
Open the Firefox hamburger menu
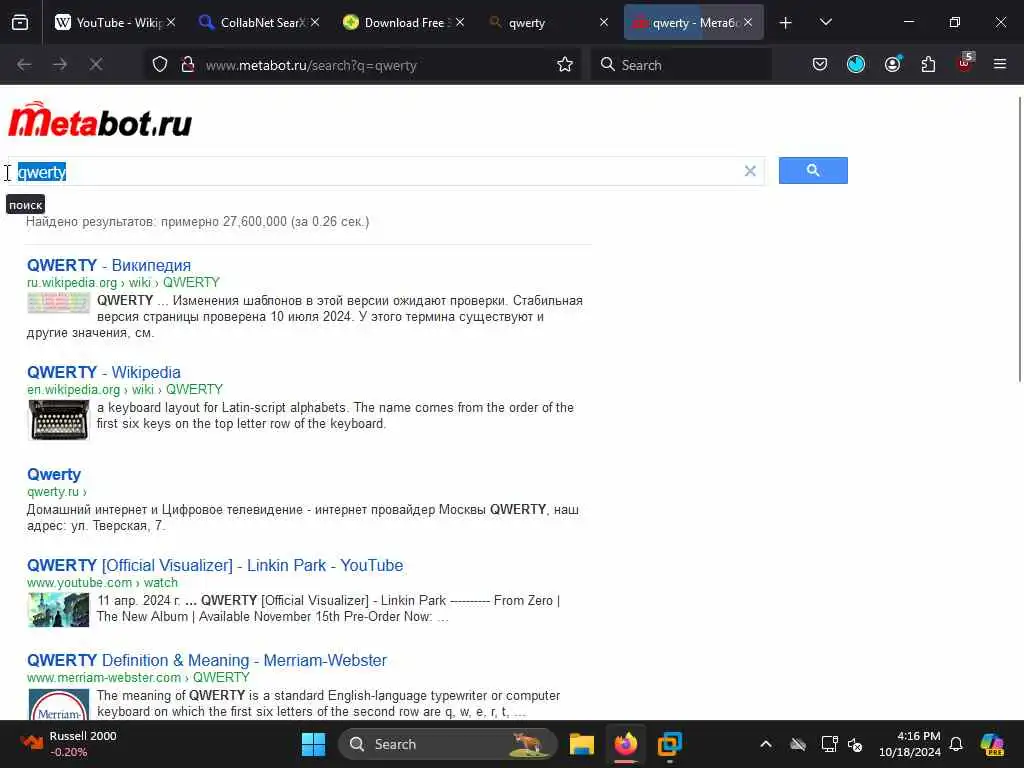tap(1000, 64)
